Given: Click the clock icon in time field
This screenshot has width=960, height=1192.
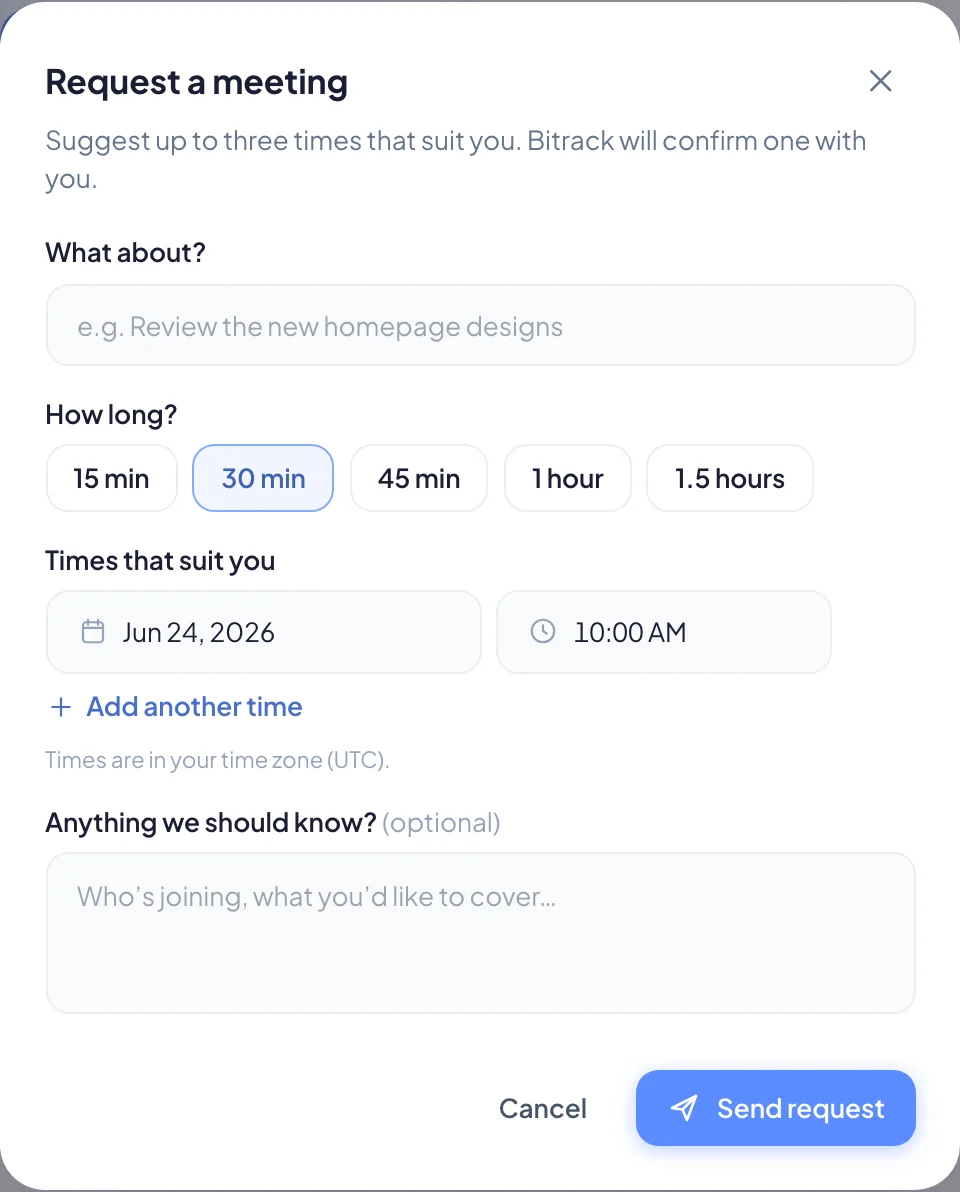Looking at the screenshot, I should 543,631.
